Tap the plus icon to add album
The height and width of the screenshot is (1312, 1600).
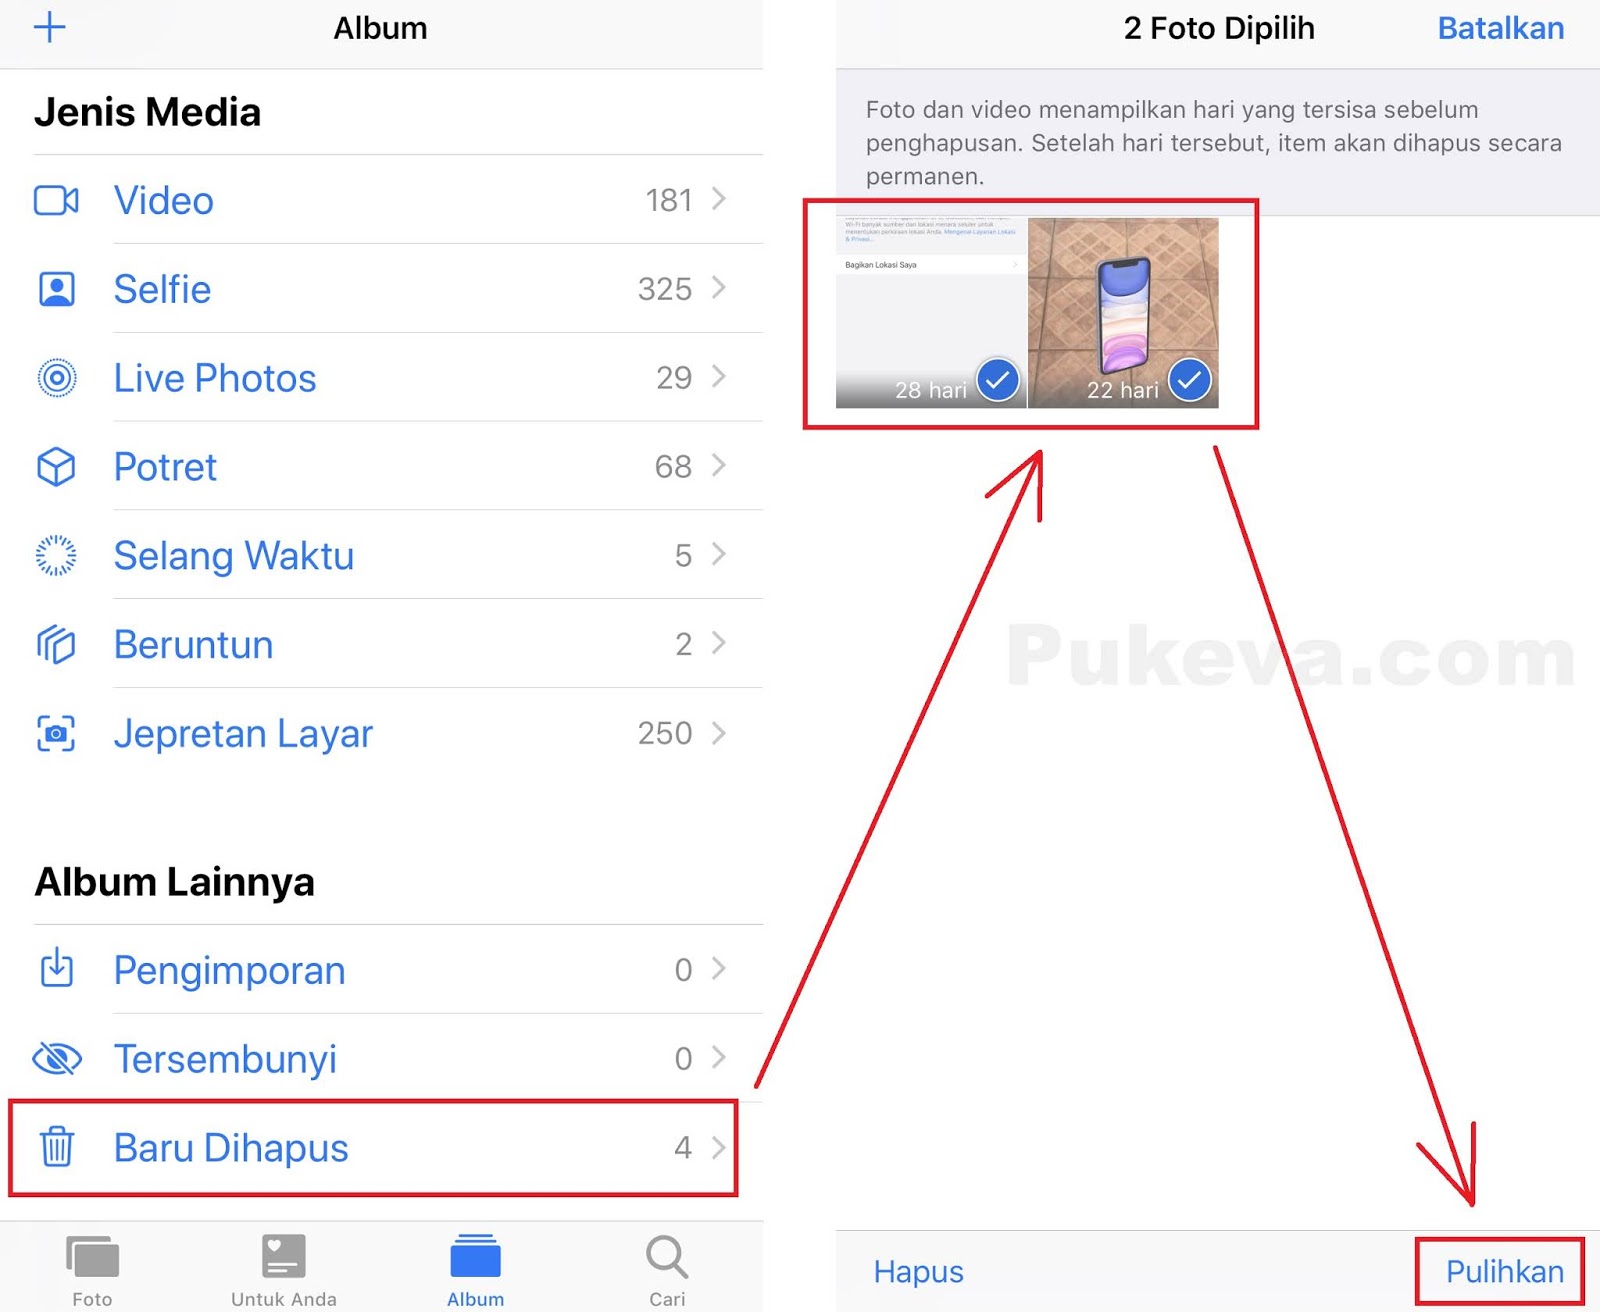click(49, 27)
